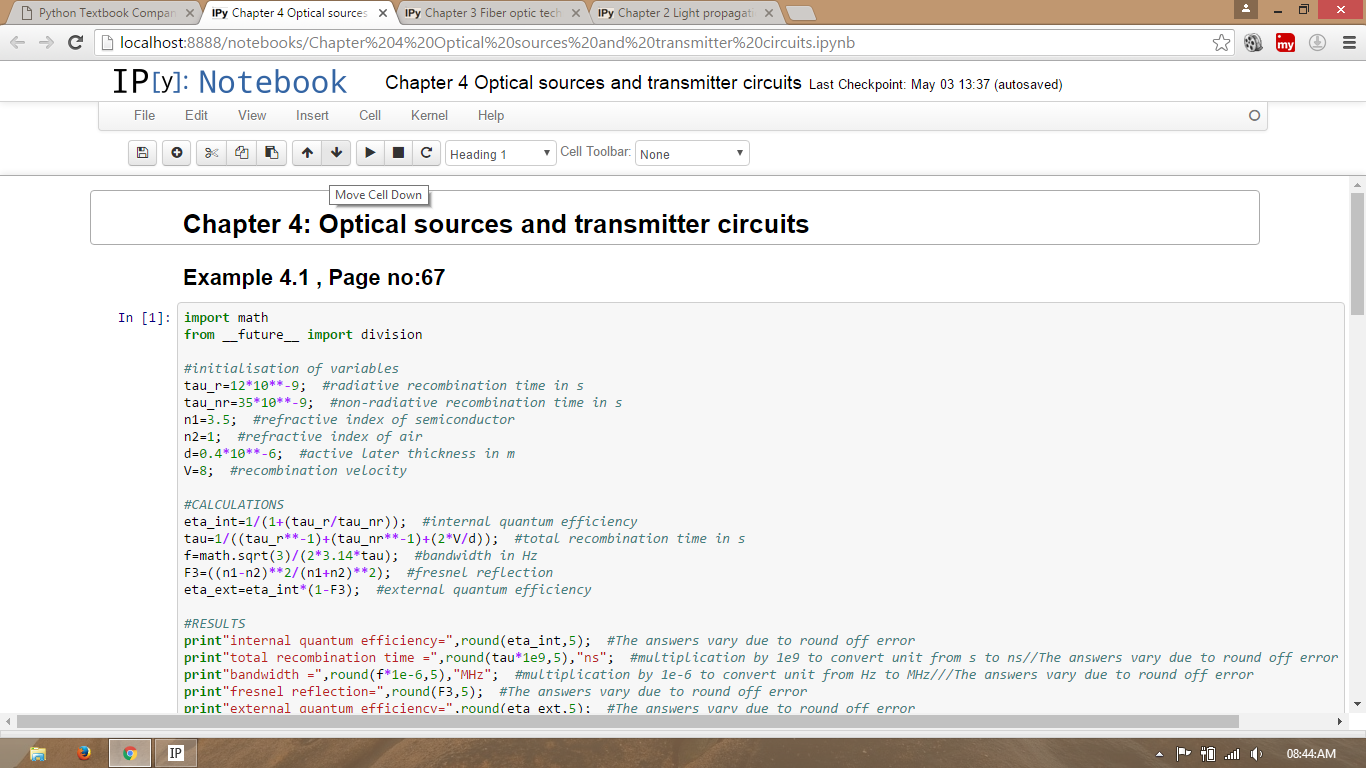Click the browser reload button
Image resolution: width=1366 pixels, height=768 pixels.
click(75, 43)
